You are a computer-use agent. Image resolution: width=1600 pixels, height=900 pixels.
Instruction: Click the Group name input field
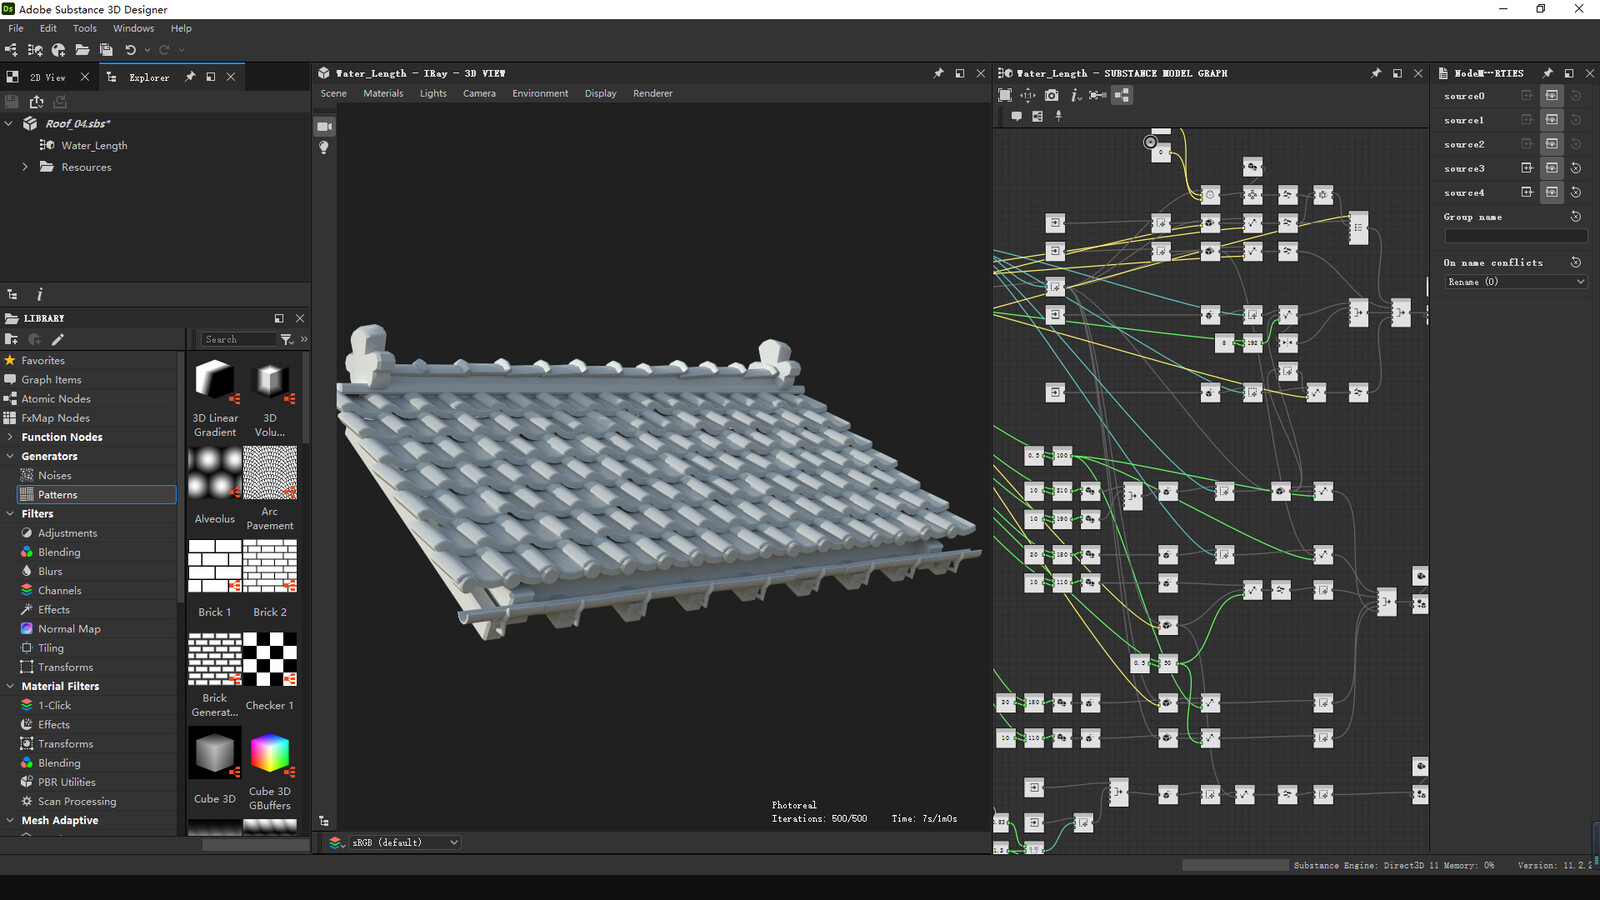pos(1516,236)
